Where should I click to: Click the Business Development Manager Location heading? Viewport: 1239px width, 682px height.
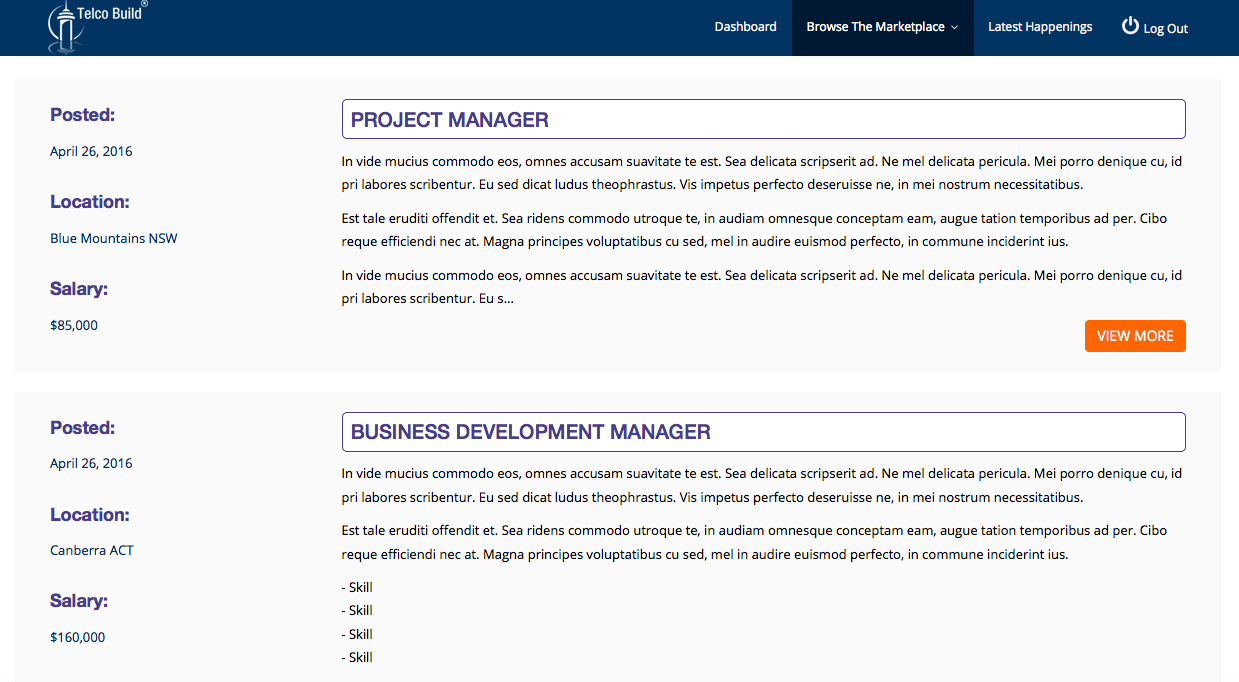point(90,515)
